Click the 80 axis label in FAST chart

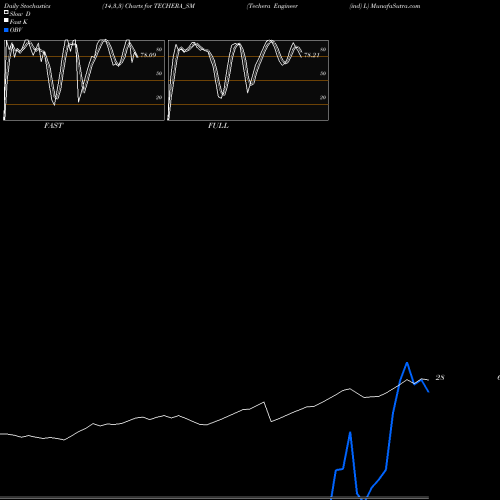click(x=159, y=49)
